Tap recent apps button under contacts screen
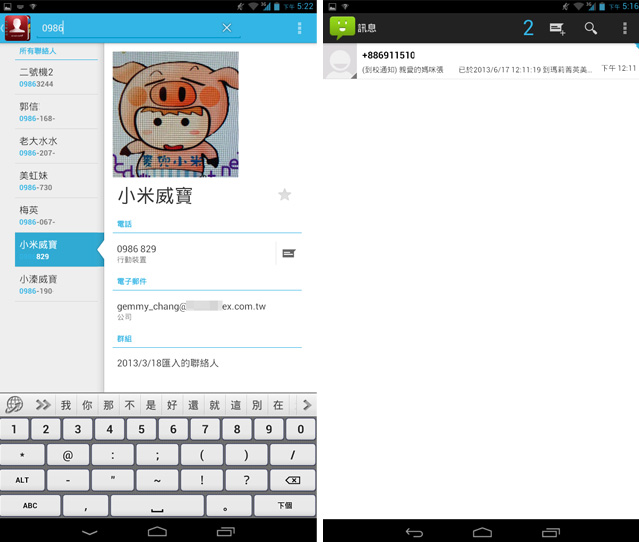639x542 pixels. 225,531
